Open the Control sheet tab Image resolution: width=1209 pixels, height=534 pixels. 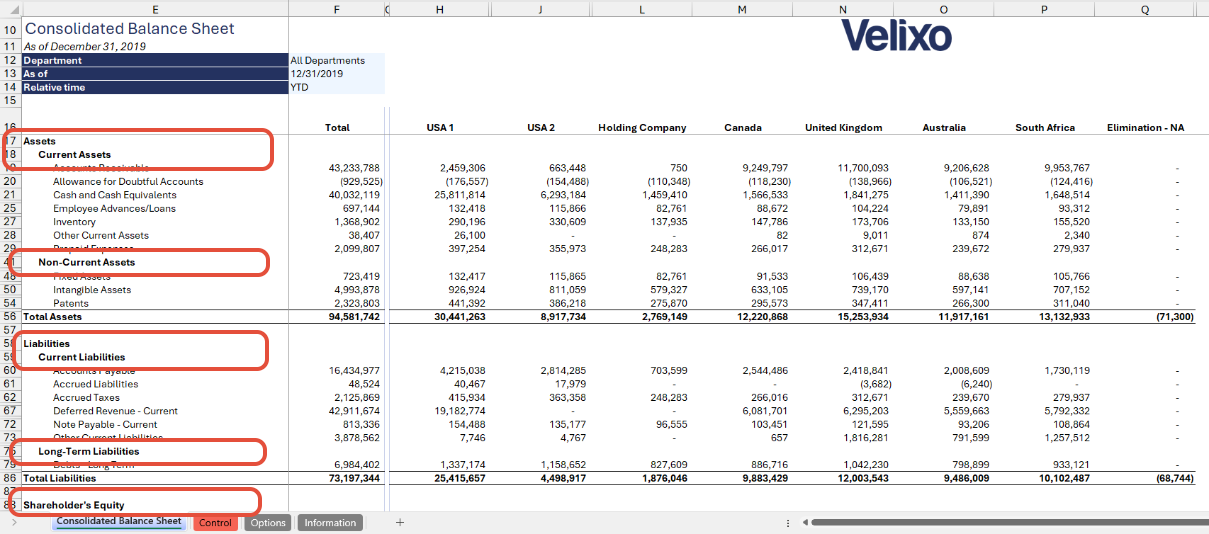[x=215, y=523]
